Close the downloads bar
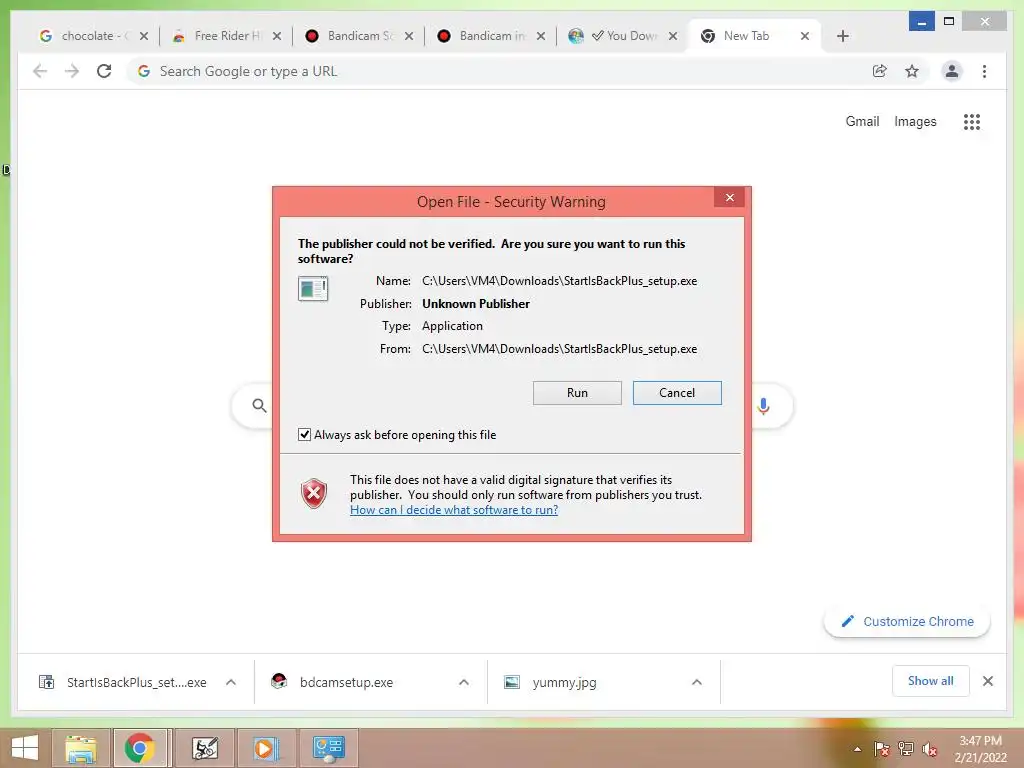Viewport: 1024px width, 768px height. (x=987, y=681)
